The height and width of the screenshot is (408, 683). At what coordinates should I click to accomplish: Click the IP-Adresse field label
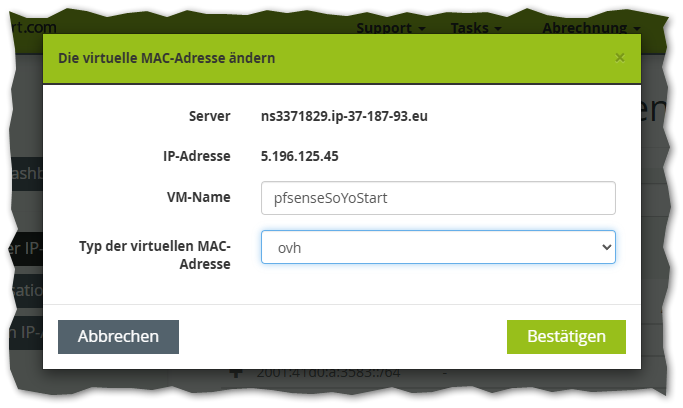(x=197, y=156)
